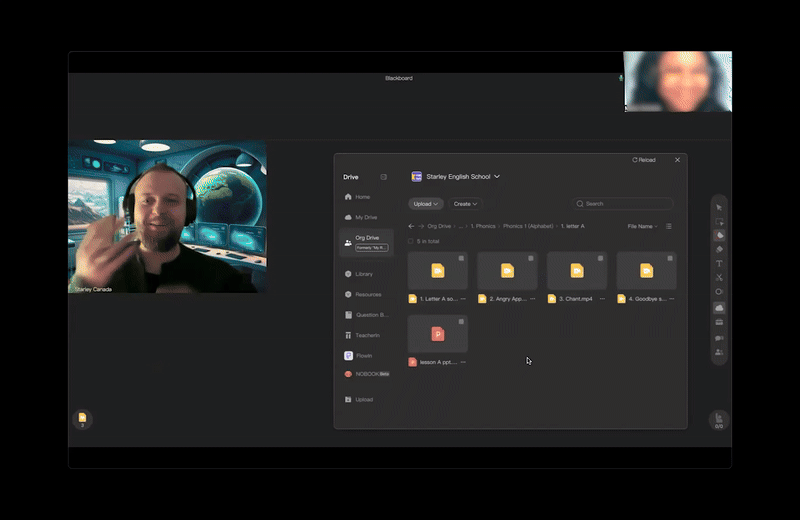Close the Drive window

pyautogui.click(x=677, y=160)
